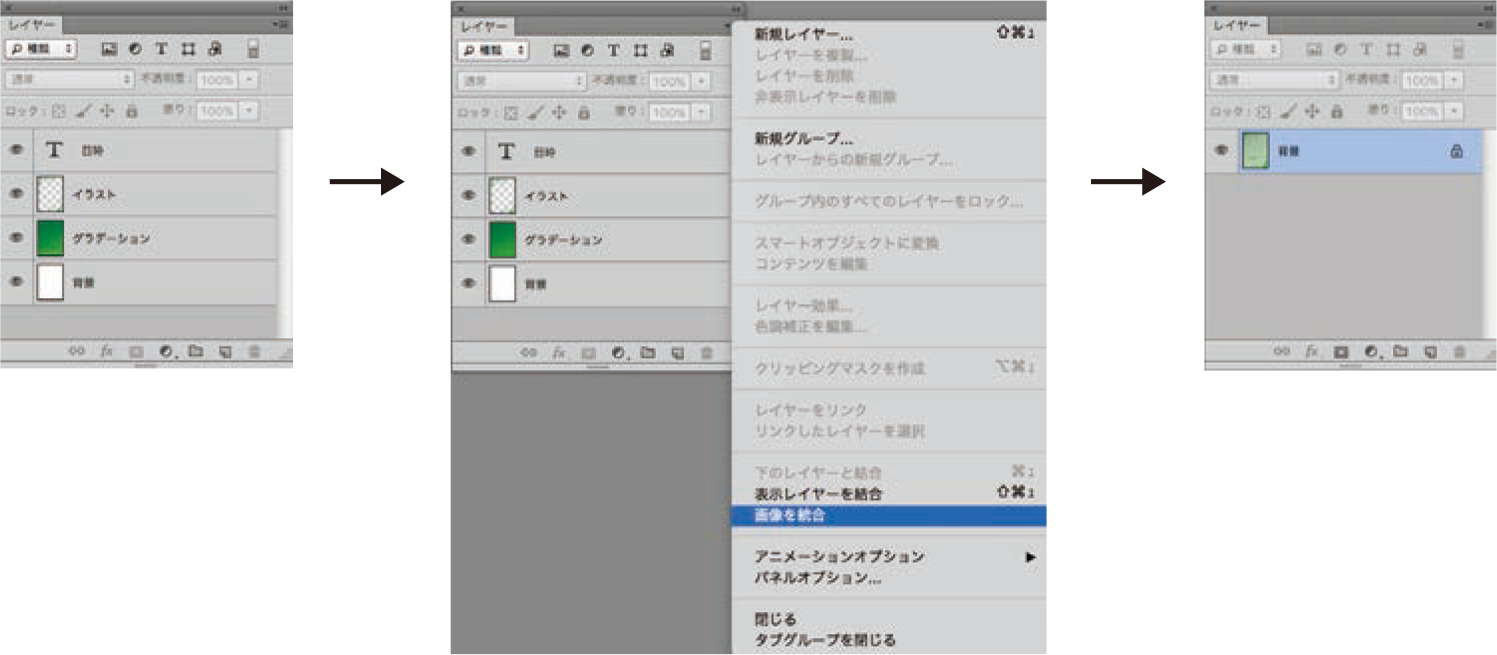Click 背景 layer thumbnail in right panel
The image size is (1497, 655).
pos(1255,151)
